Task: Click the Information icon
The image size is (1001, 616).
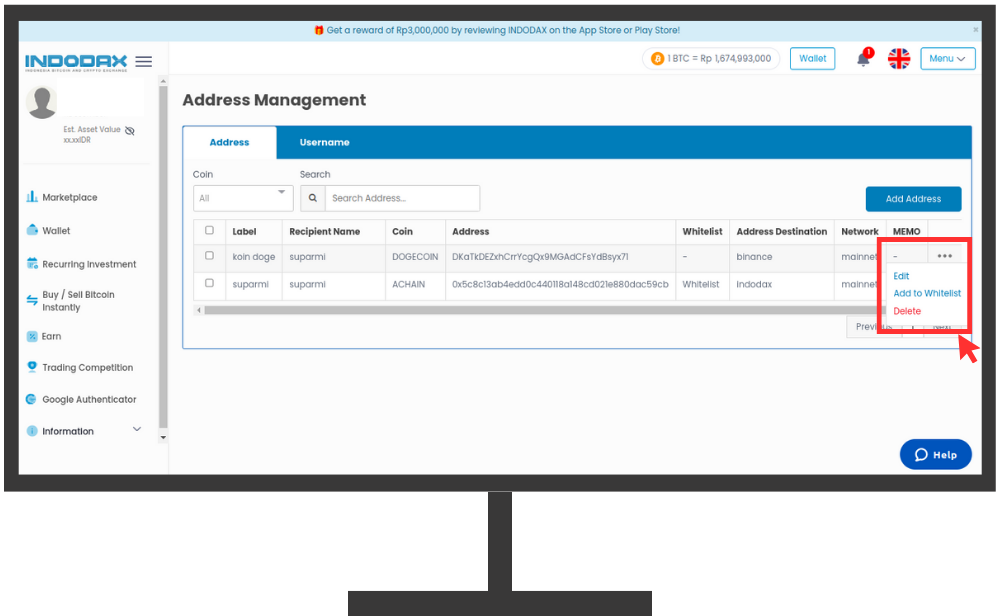Action: [32, 431]
